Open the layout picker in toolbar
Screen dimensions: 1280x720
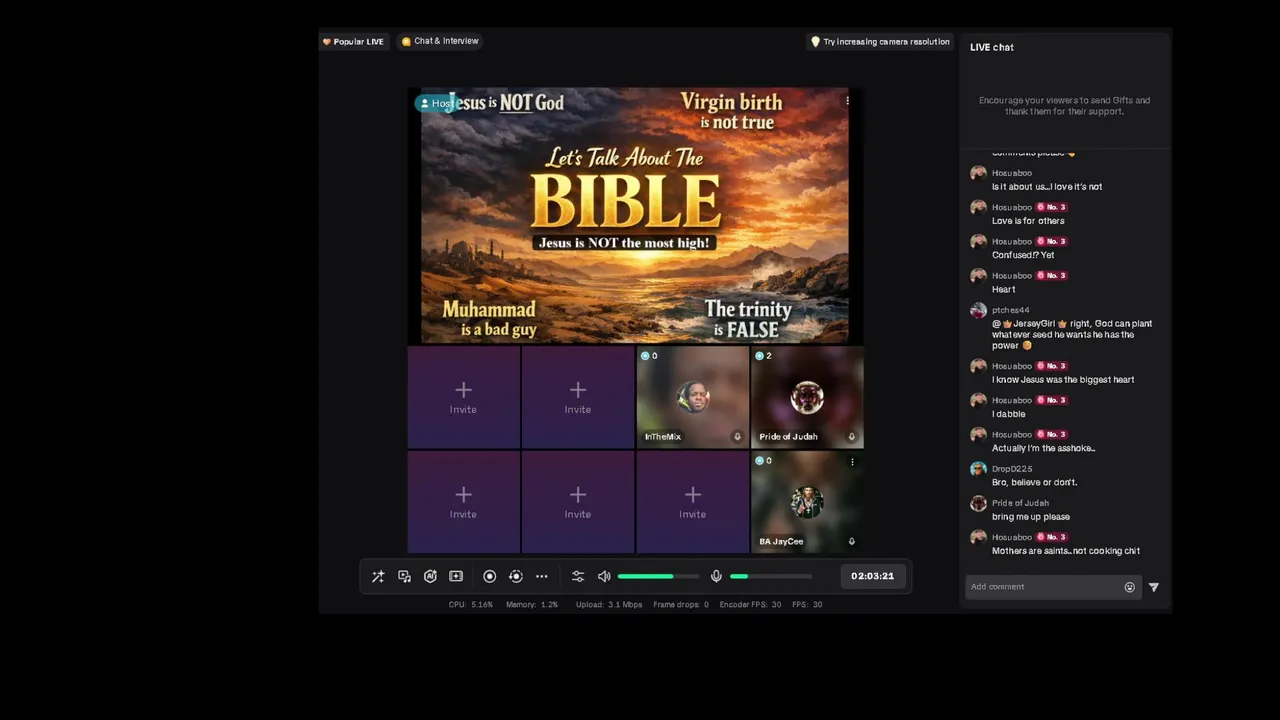click(456, 577)
